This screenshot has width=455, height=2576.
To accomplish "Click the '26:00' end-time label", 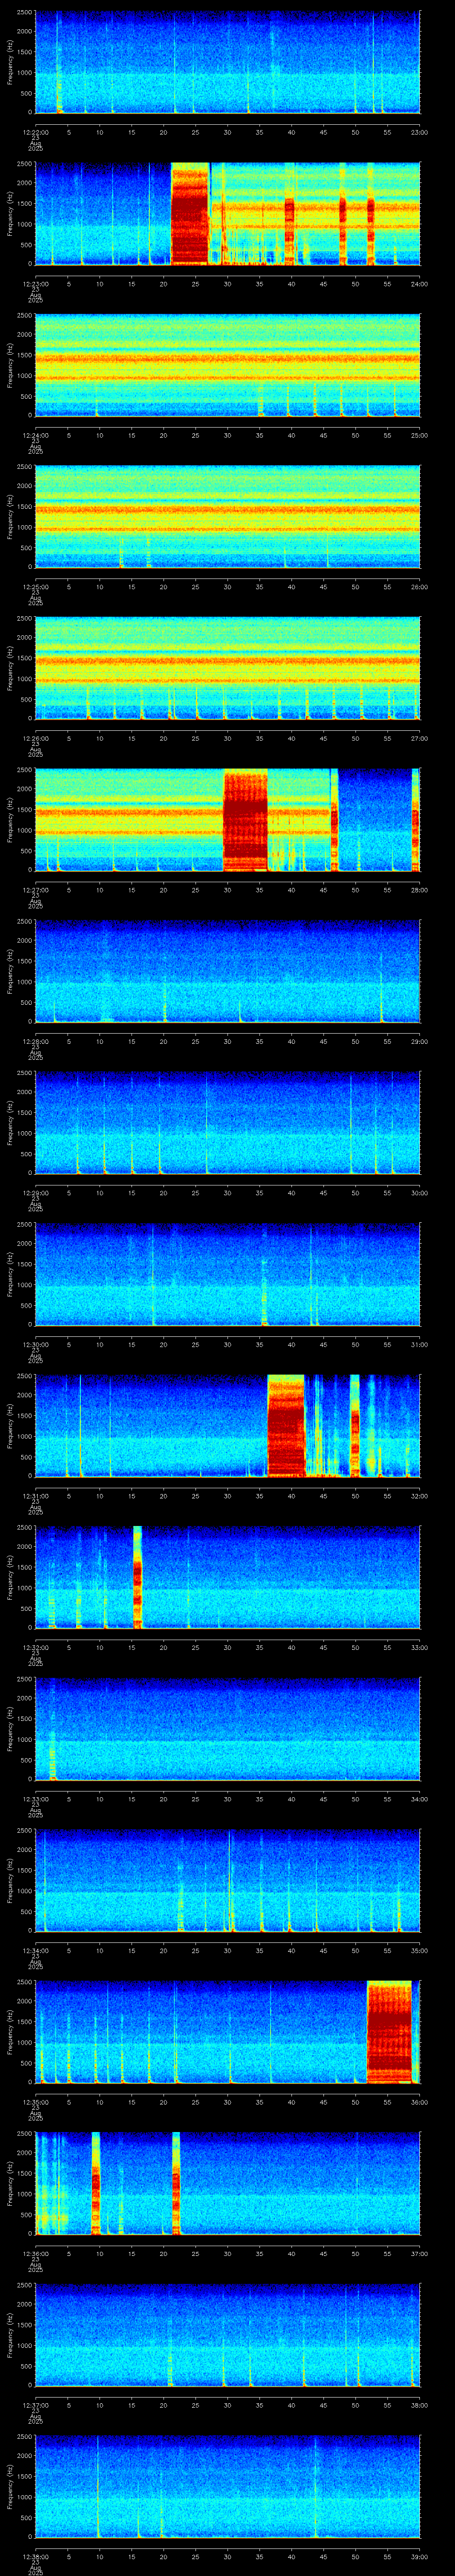I will tap(419, 586).
